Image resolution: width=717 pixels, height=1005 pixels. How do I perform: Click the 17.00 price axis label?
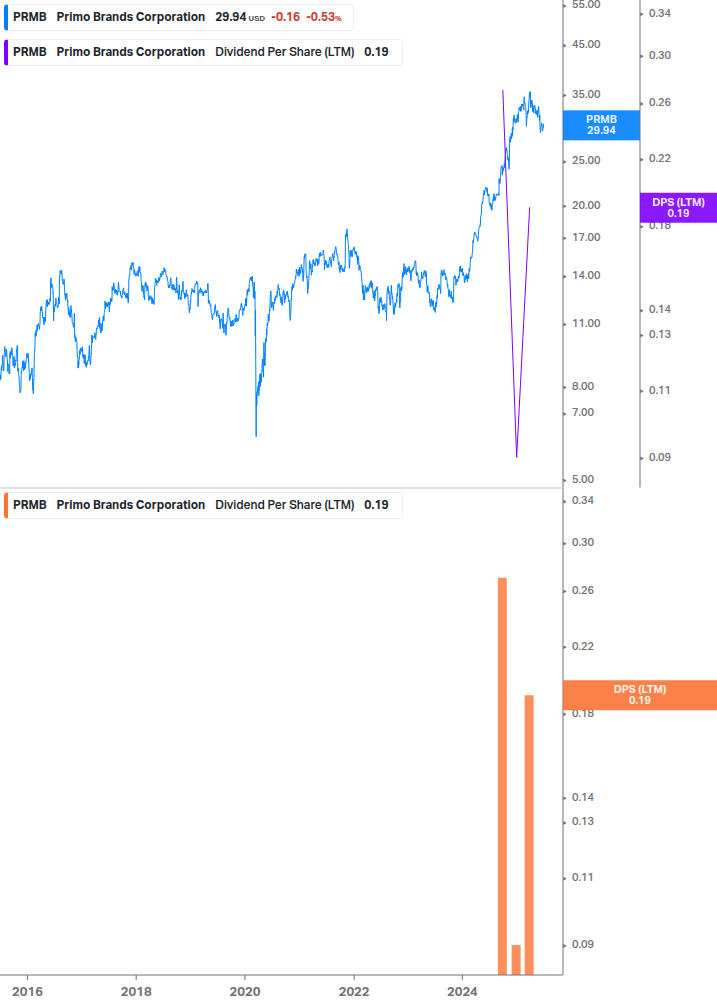click(586, 237)
